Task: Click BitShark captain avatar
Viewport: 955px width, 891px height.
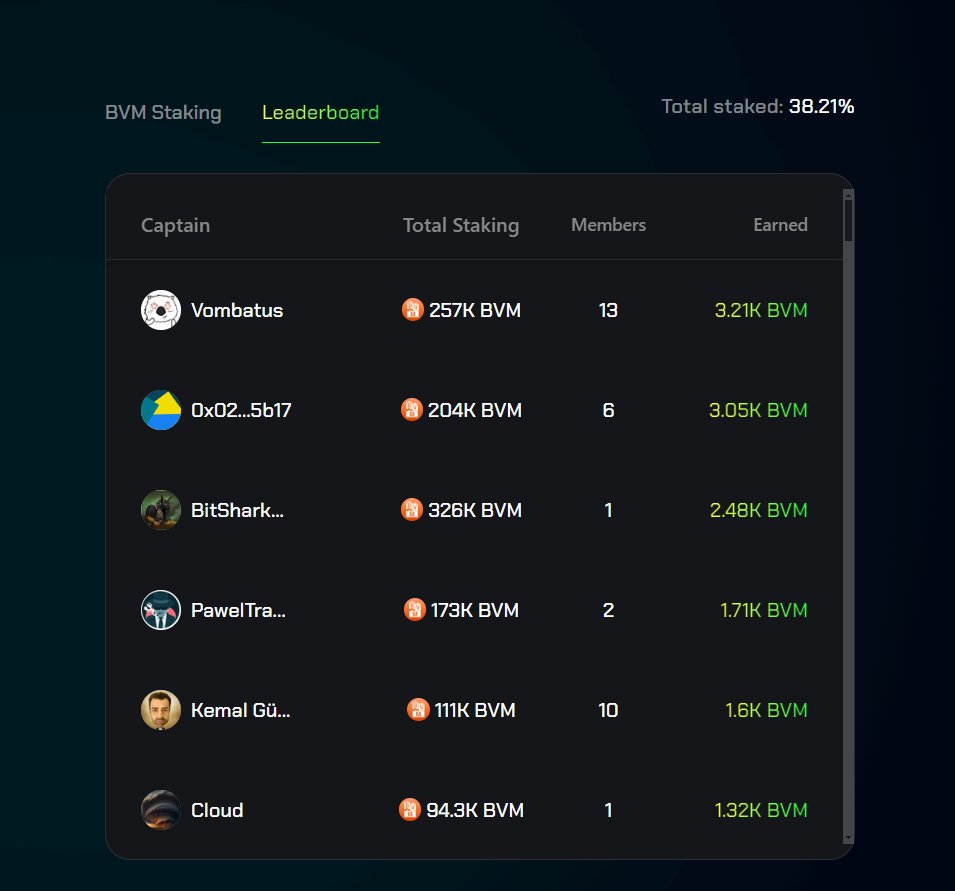Action: (x=161, y=510)
